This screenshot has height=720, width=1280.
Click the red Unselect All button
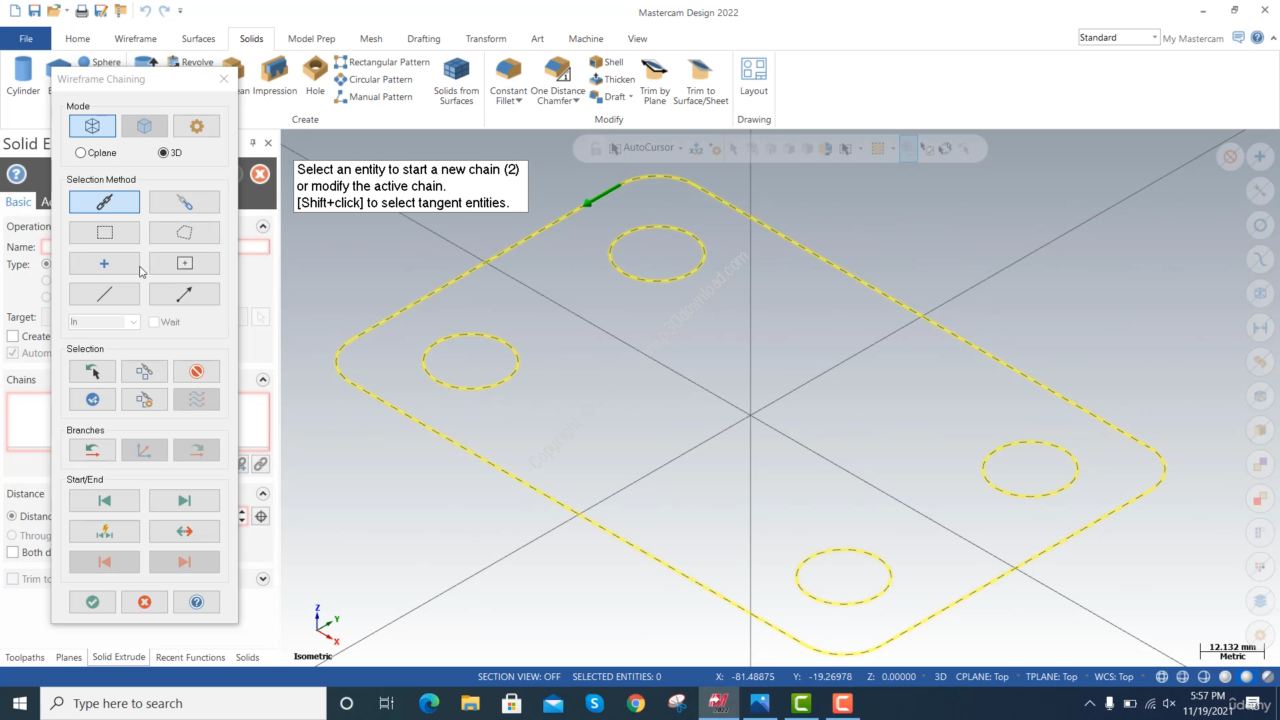pos(196,371)
